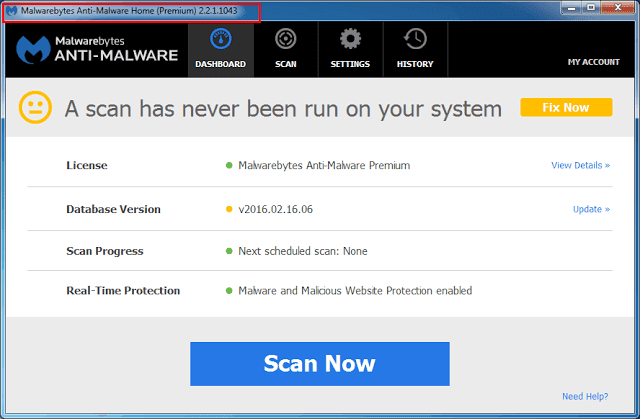The width and height of the screenshot is (640, 419).
Task: Click the yellow neutral face status icon
Action: pyautogui.click(x=35, y=107)
